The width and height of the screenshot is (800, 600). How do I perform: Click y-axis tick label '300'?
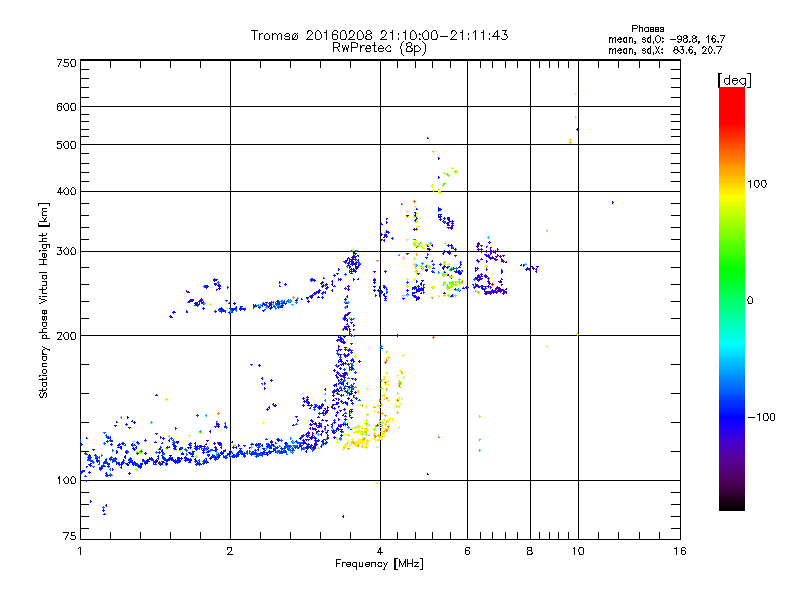click(67, 252)
